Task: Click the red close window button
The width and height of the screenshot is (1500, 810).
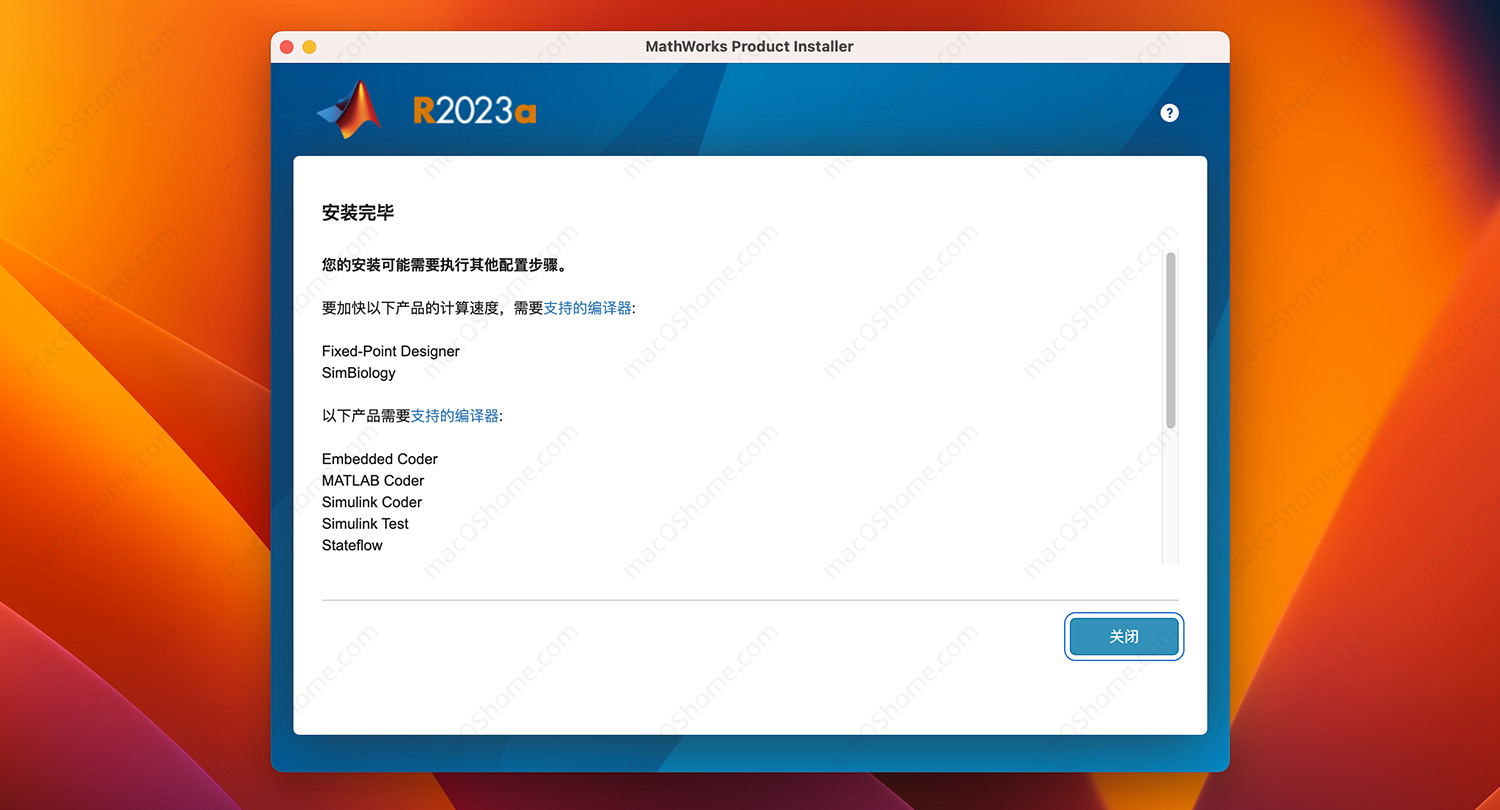Action: pos(287,47)
